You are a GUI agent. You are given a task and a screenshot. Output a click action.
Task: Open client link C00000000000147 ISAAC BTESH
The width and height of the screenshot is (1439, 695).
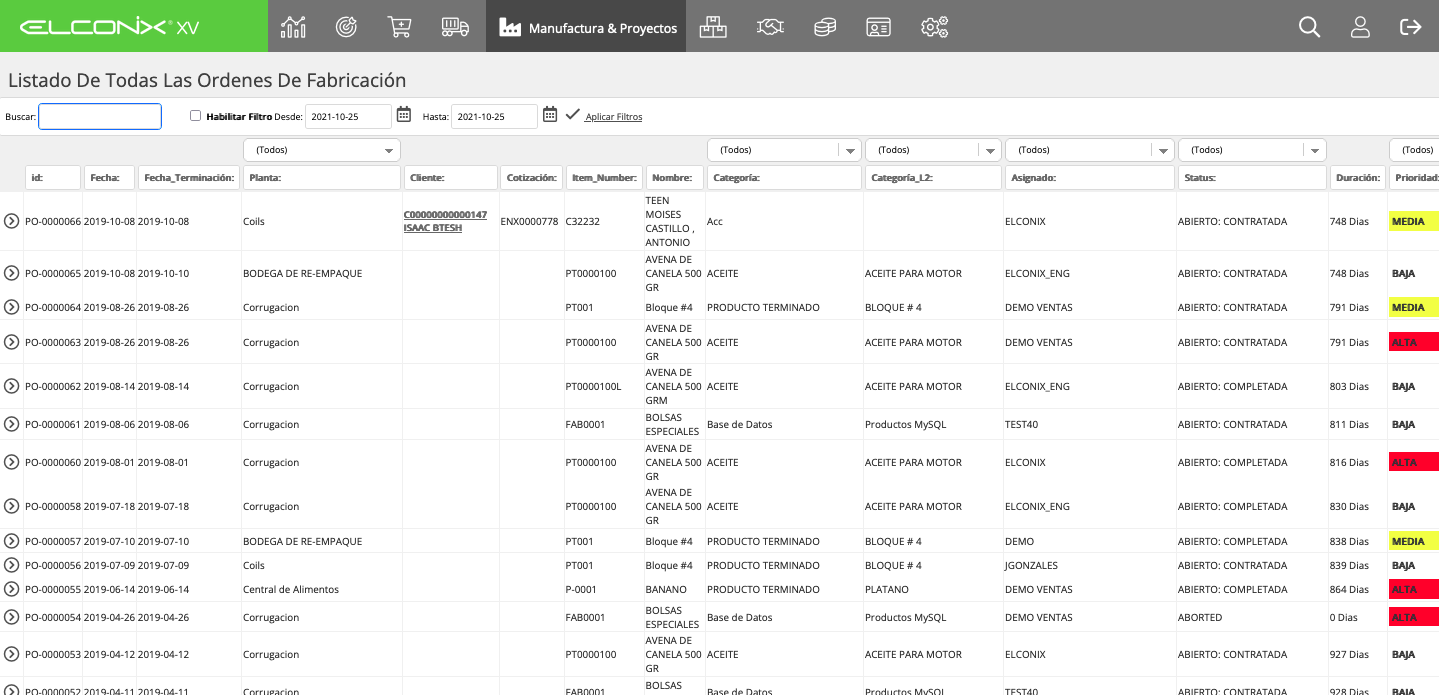[445, 221]
